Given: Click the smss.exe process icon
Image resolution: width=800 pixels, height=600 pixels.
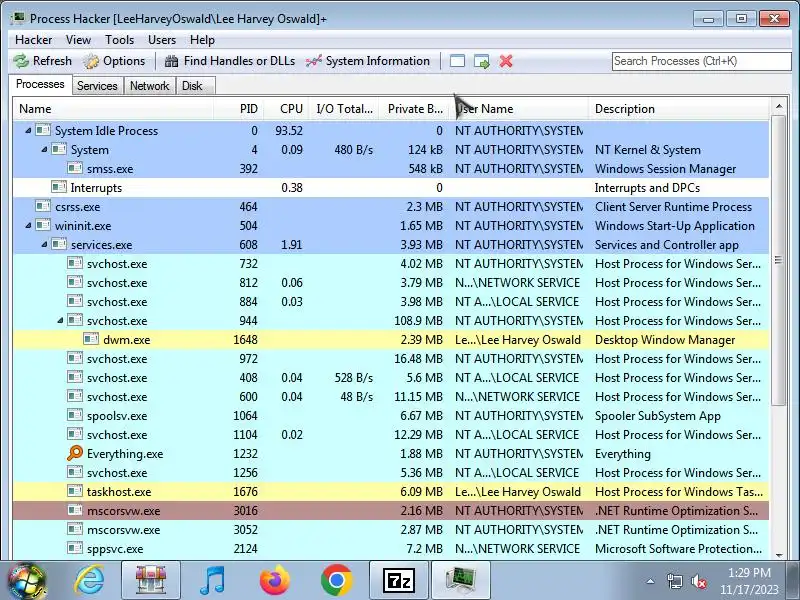Looking at the screenshot, I should (74, 168).
